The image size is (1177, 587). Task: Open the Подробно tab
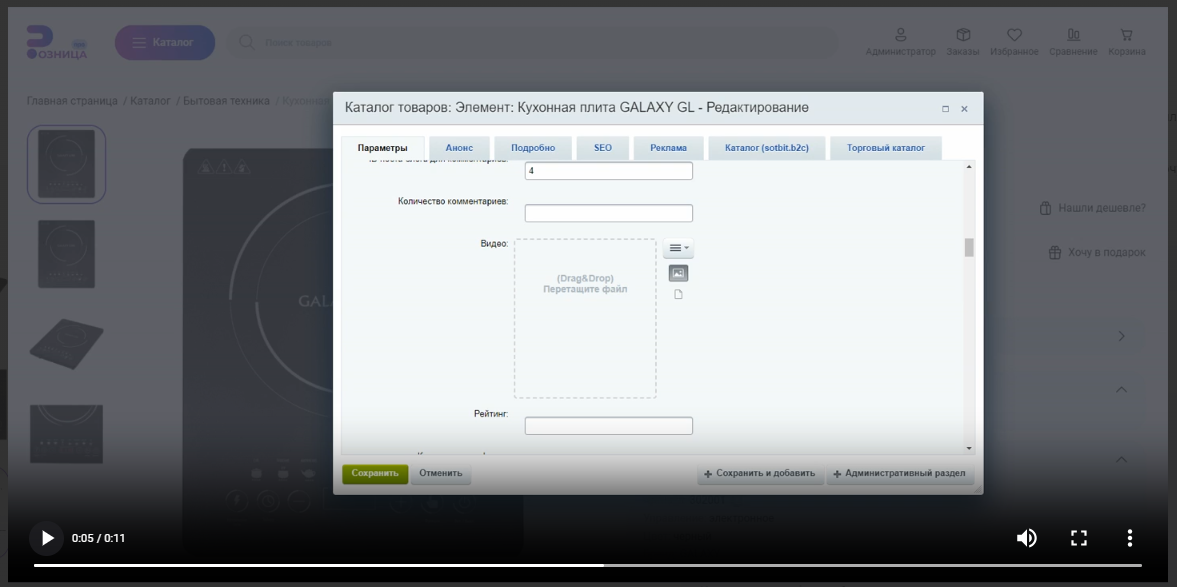point(533,148)
